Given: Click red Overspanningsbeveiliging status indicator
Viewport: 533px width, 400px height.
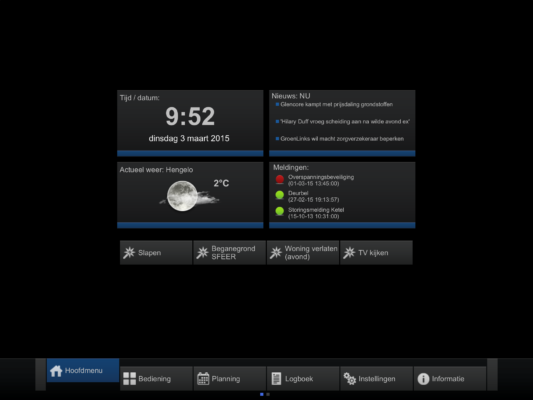Looking at the screenshot, I should pyautogui.click(x=280, y=179).
